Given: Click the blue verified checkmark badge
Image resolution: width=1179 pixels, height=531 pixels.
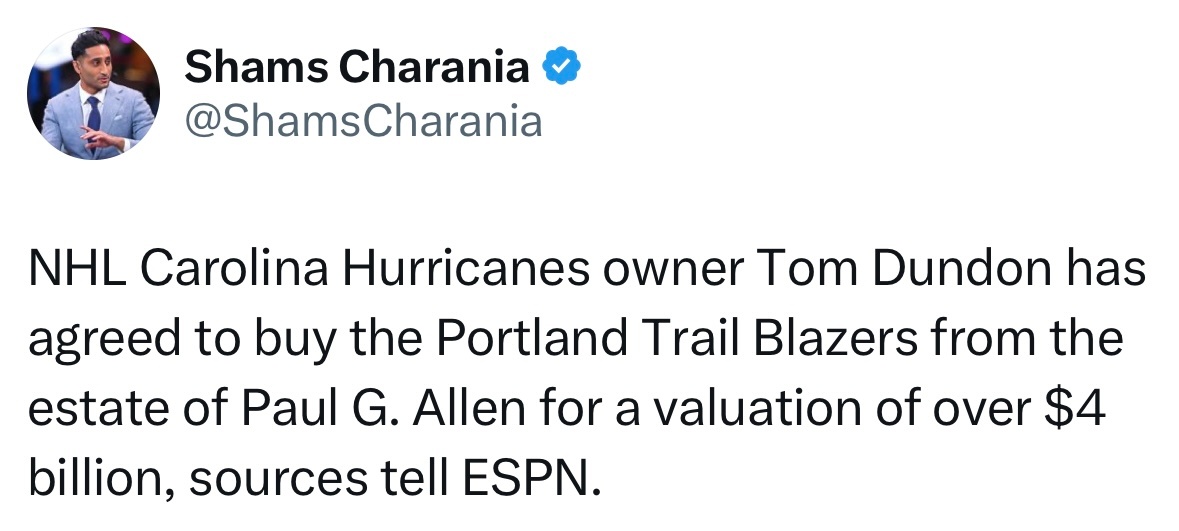Looking at the screenshot, I should click(x=562, y=66).
